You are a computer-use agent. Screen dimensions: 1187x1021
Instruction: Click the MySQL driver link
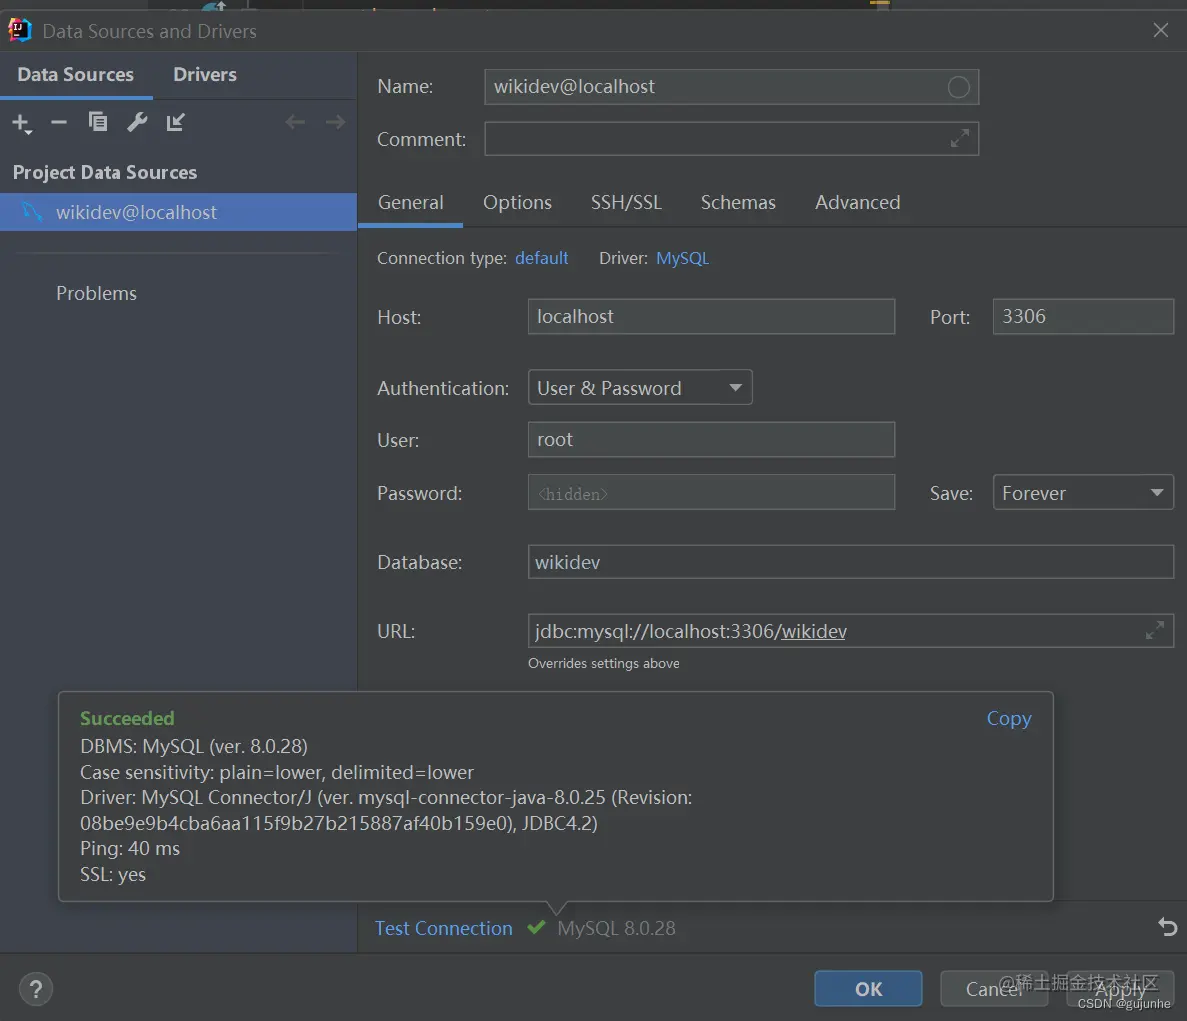682,258
